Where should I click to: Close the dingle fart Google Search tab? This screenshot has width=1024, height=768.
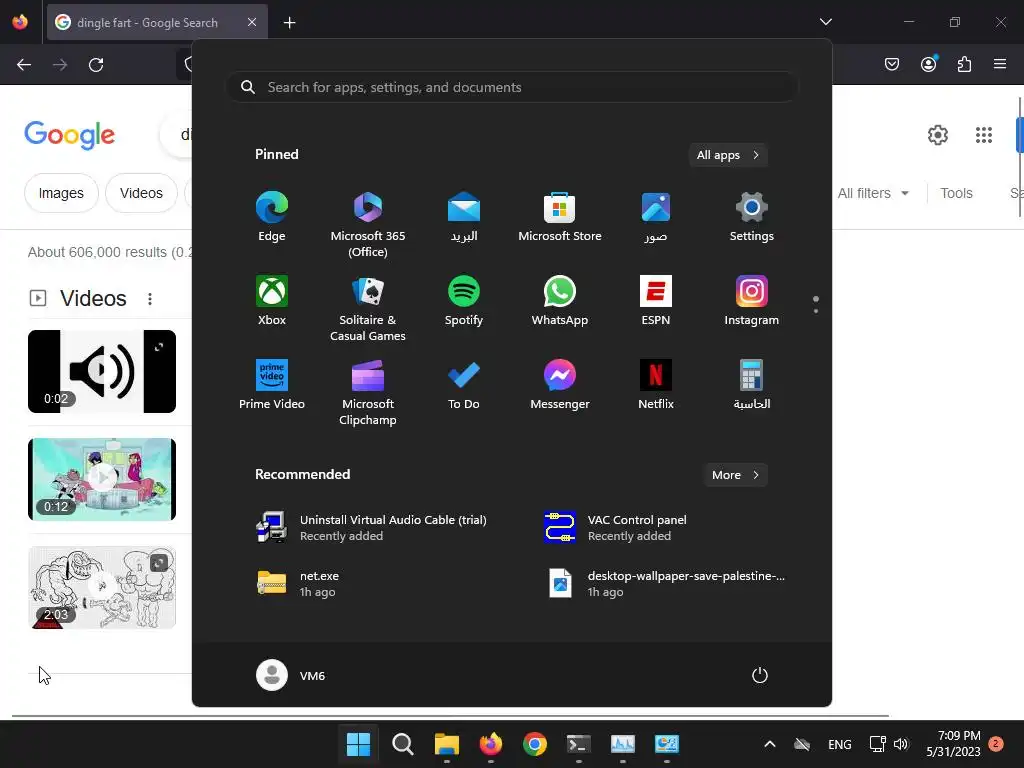pyautogui.click(x=252, y=22)
